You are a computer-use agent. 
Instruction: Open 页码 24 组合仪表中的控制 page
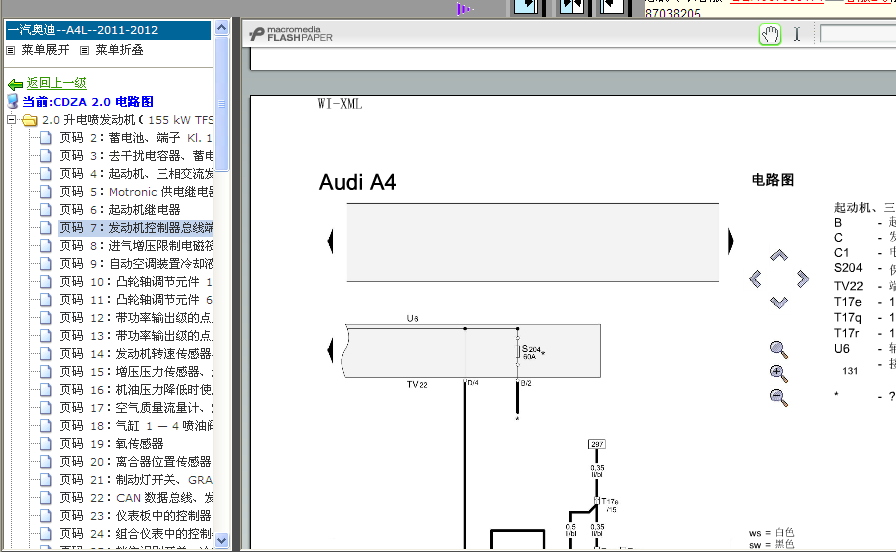point(136,534)
